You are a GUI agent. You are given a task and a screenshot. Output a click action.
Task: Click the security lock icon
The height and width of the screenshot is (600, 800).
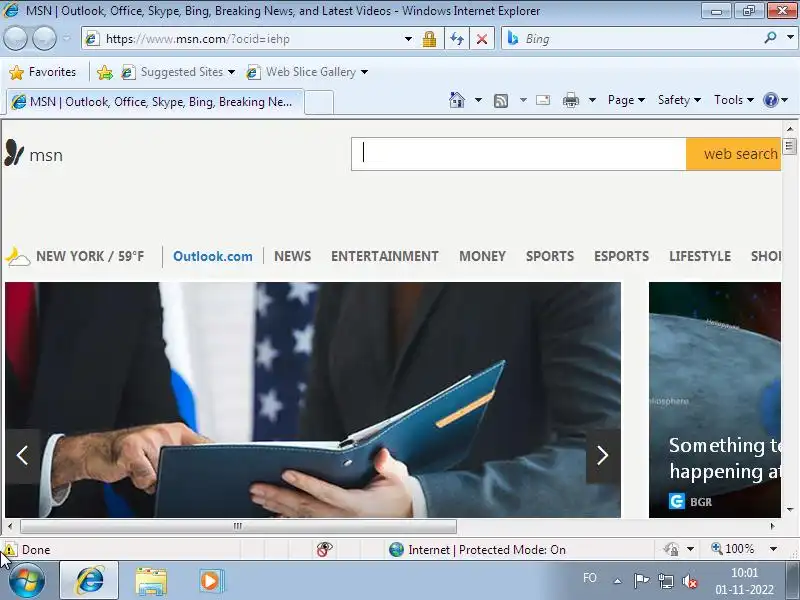pos(429,39)
